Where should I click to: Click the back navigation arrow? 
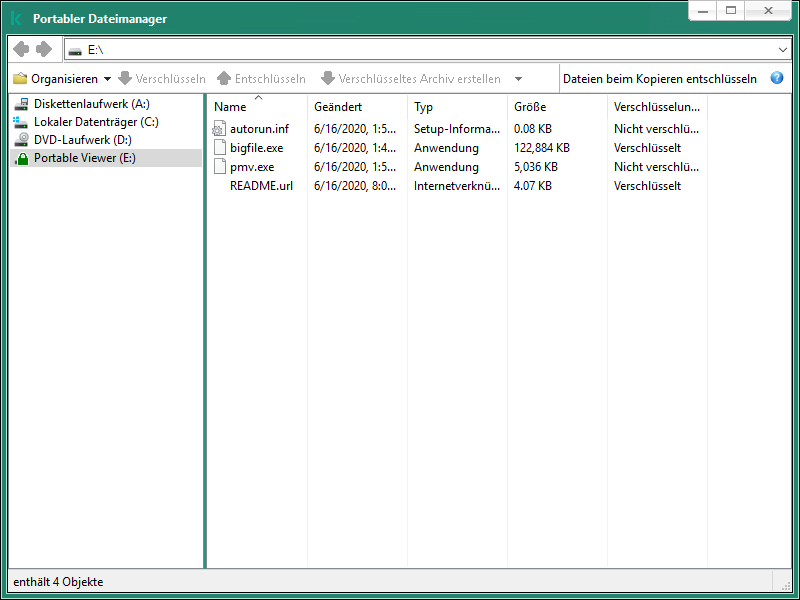(20, 48)
